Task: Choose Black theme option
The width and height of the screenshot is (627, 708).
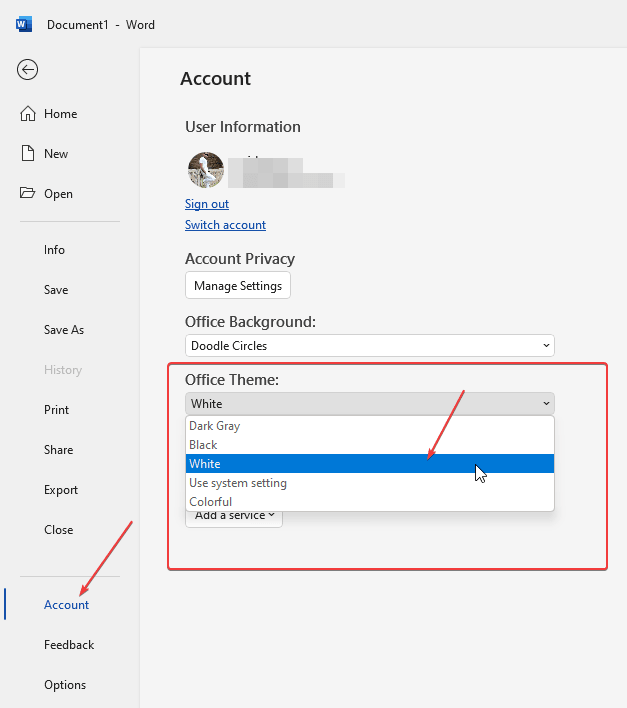Action: coord(370,445)
